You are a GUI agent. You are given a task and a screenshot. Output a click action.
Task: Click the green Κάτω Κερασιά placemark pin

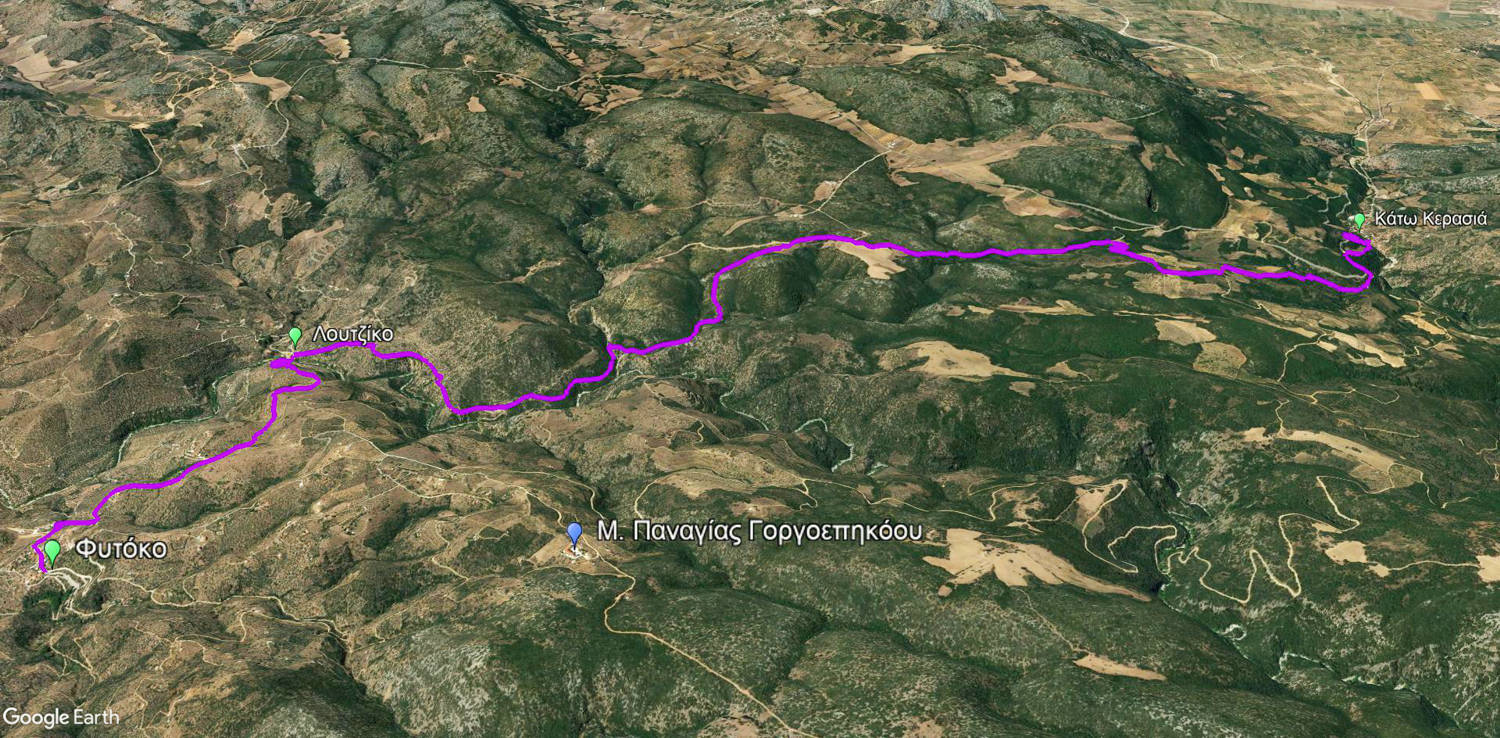1359,221
